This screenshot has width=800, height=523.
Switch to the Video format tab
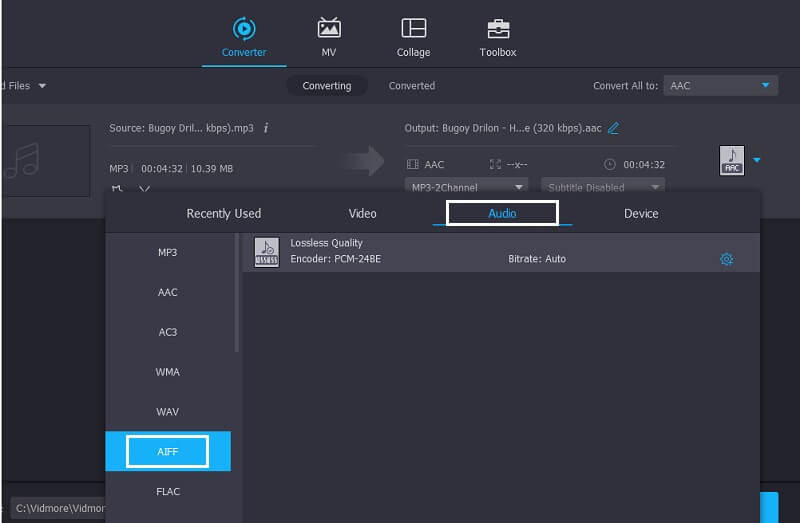point(362,213)
